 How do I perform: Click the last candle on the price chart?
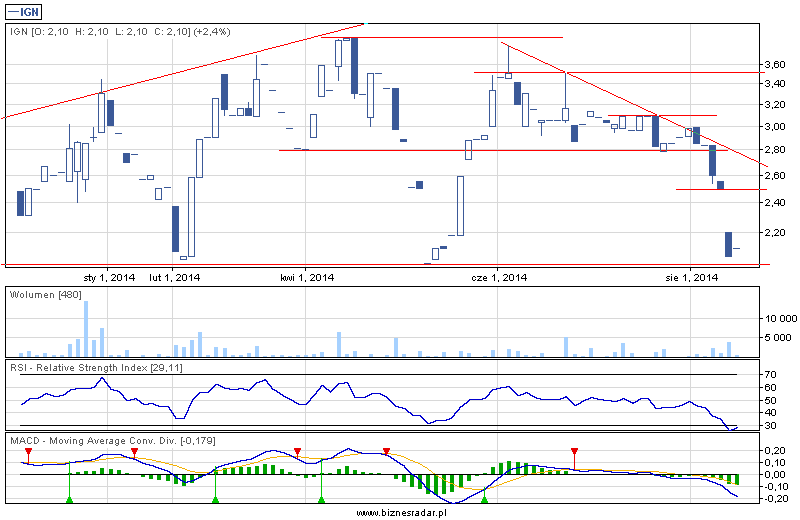[x=736, y=248]
